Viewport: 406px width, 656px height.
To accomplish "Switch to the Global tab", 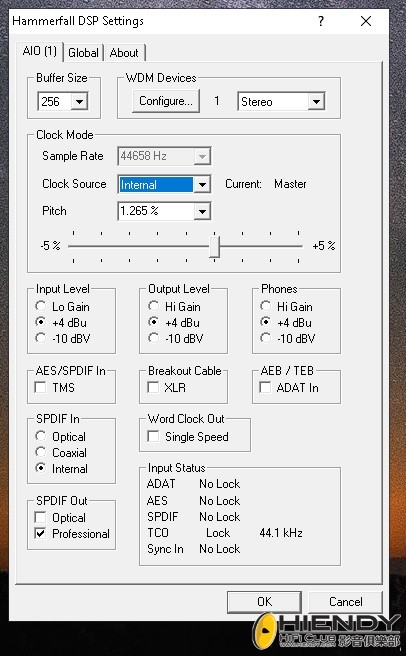I will (83, 53).
